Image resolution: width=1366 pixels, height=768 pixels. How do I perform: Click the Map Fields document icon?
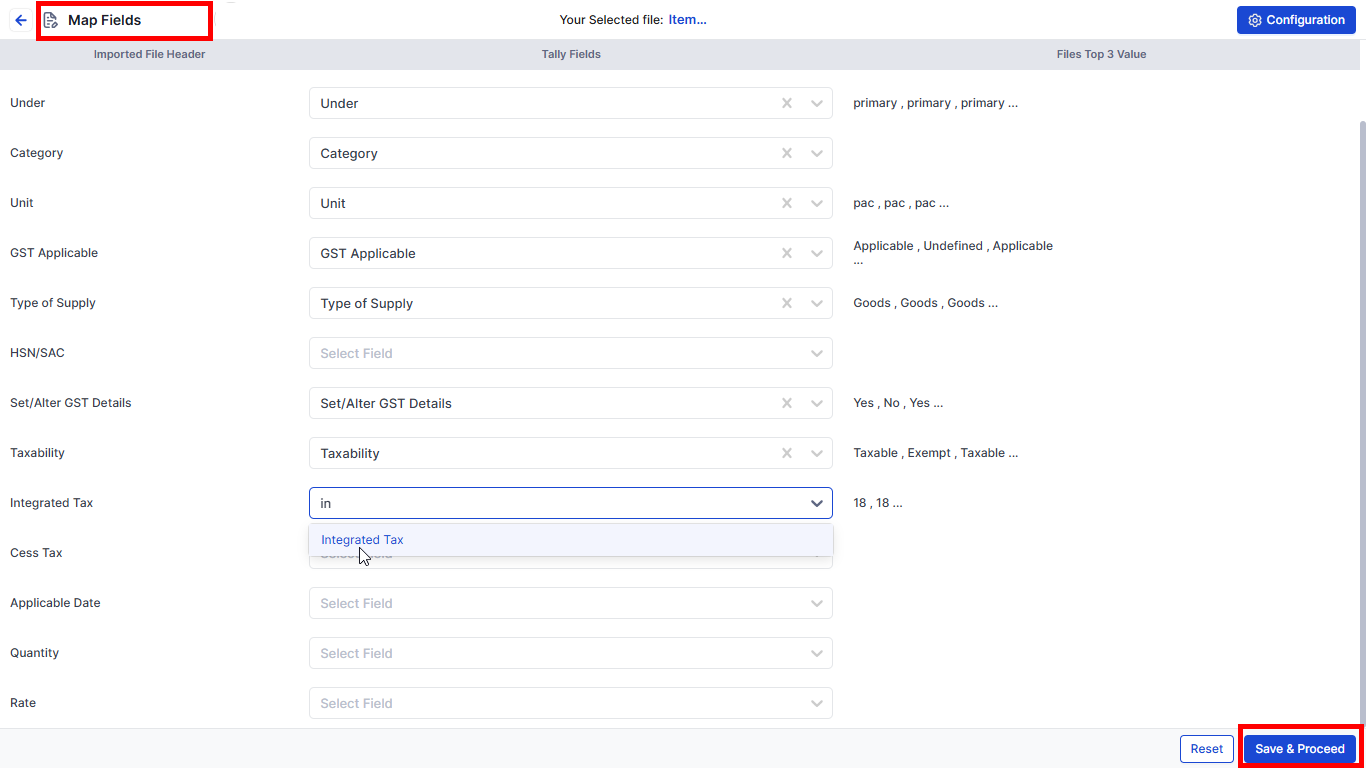click(x=51, y=20)
